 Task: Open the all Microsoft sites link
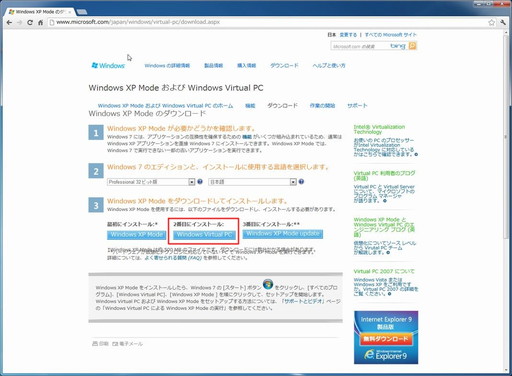point(391,35)
